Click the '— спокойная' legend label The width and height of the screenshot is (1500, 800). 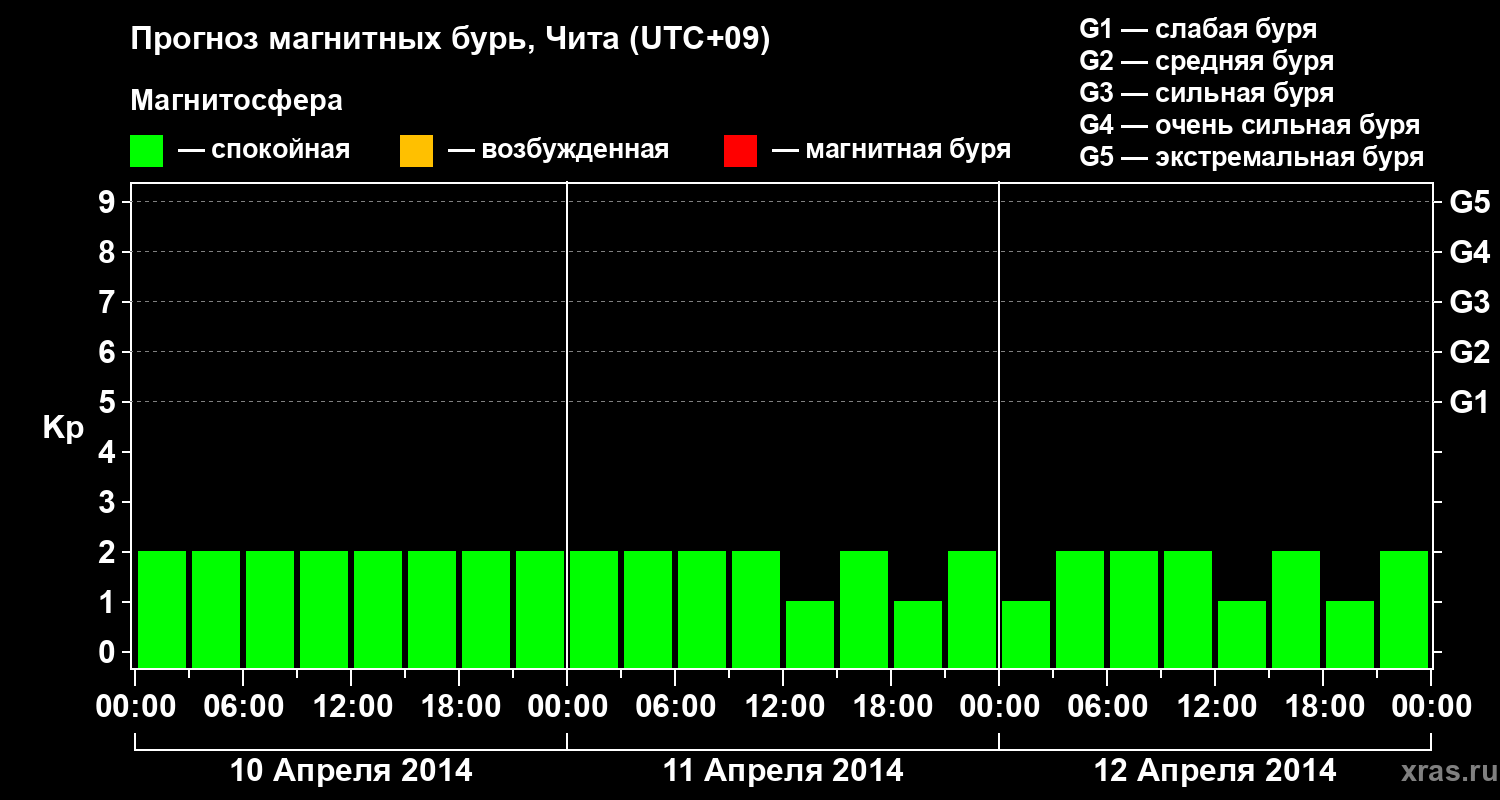(264, 150)
